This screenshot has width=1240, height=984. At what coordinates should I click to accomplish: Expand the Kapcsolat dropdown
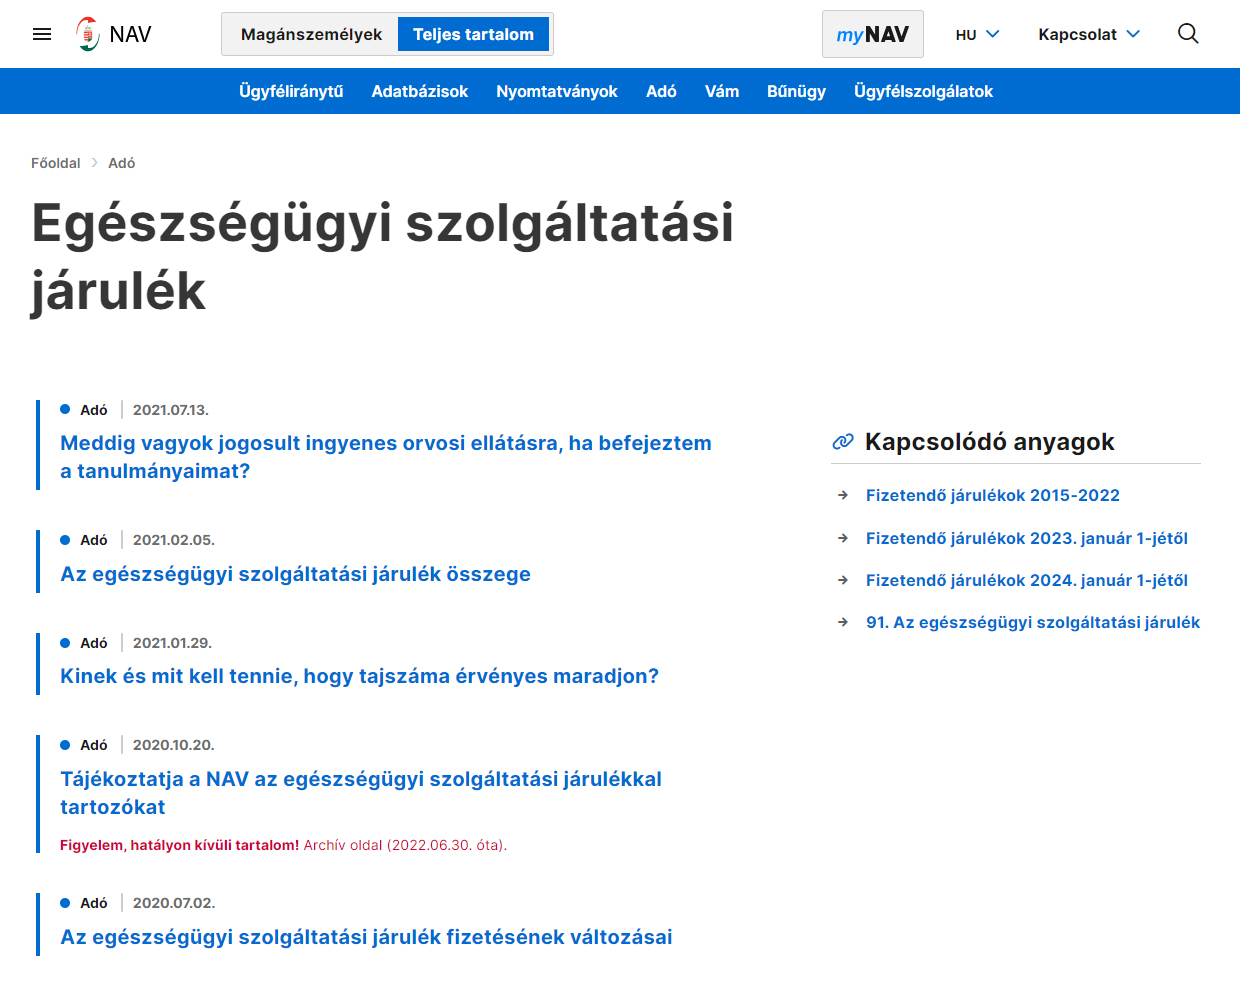(1077, 33)
